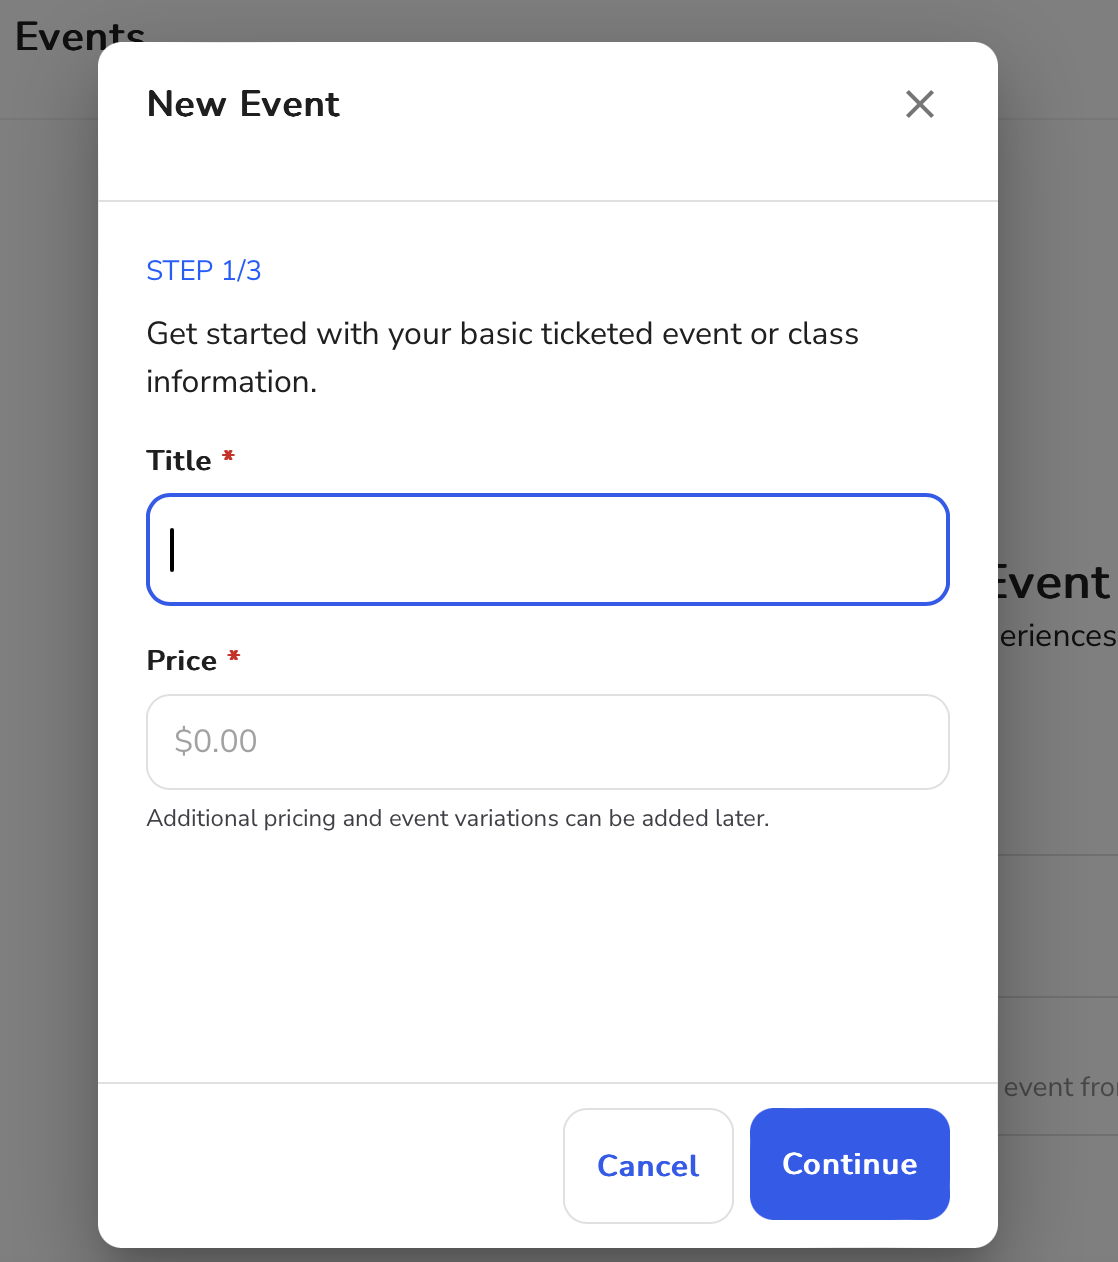This screenshot has height=1262, width=1118.
Task: Focus the Title text field
Action: click(548, 549)
